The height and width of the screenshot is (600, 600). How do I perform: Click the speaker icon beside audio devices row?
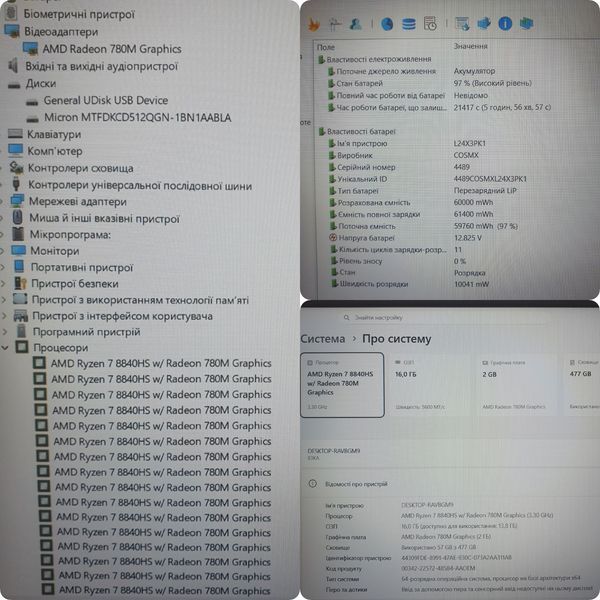(13, 66)
